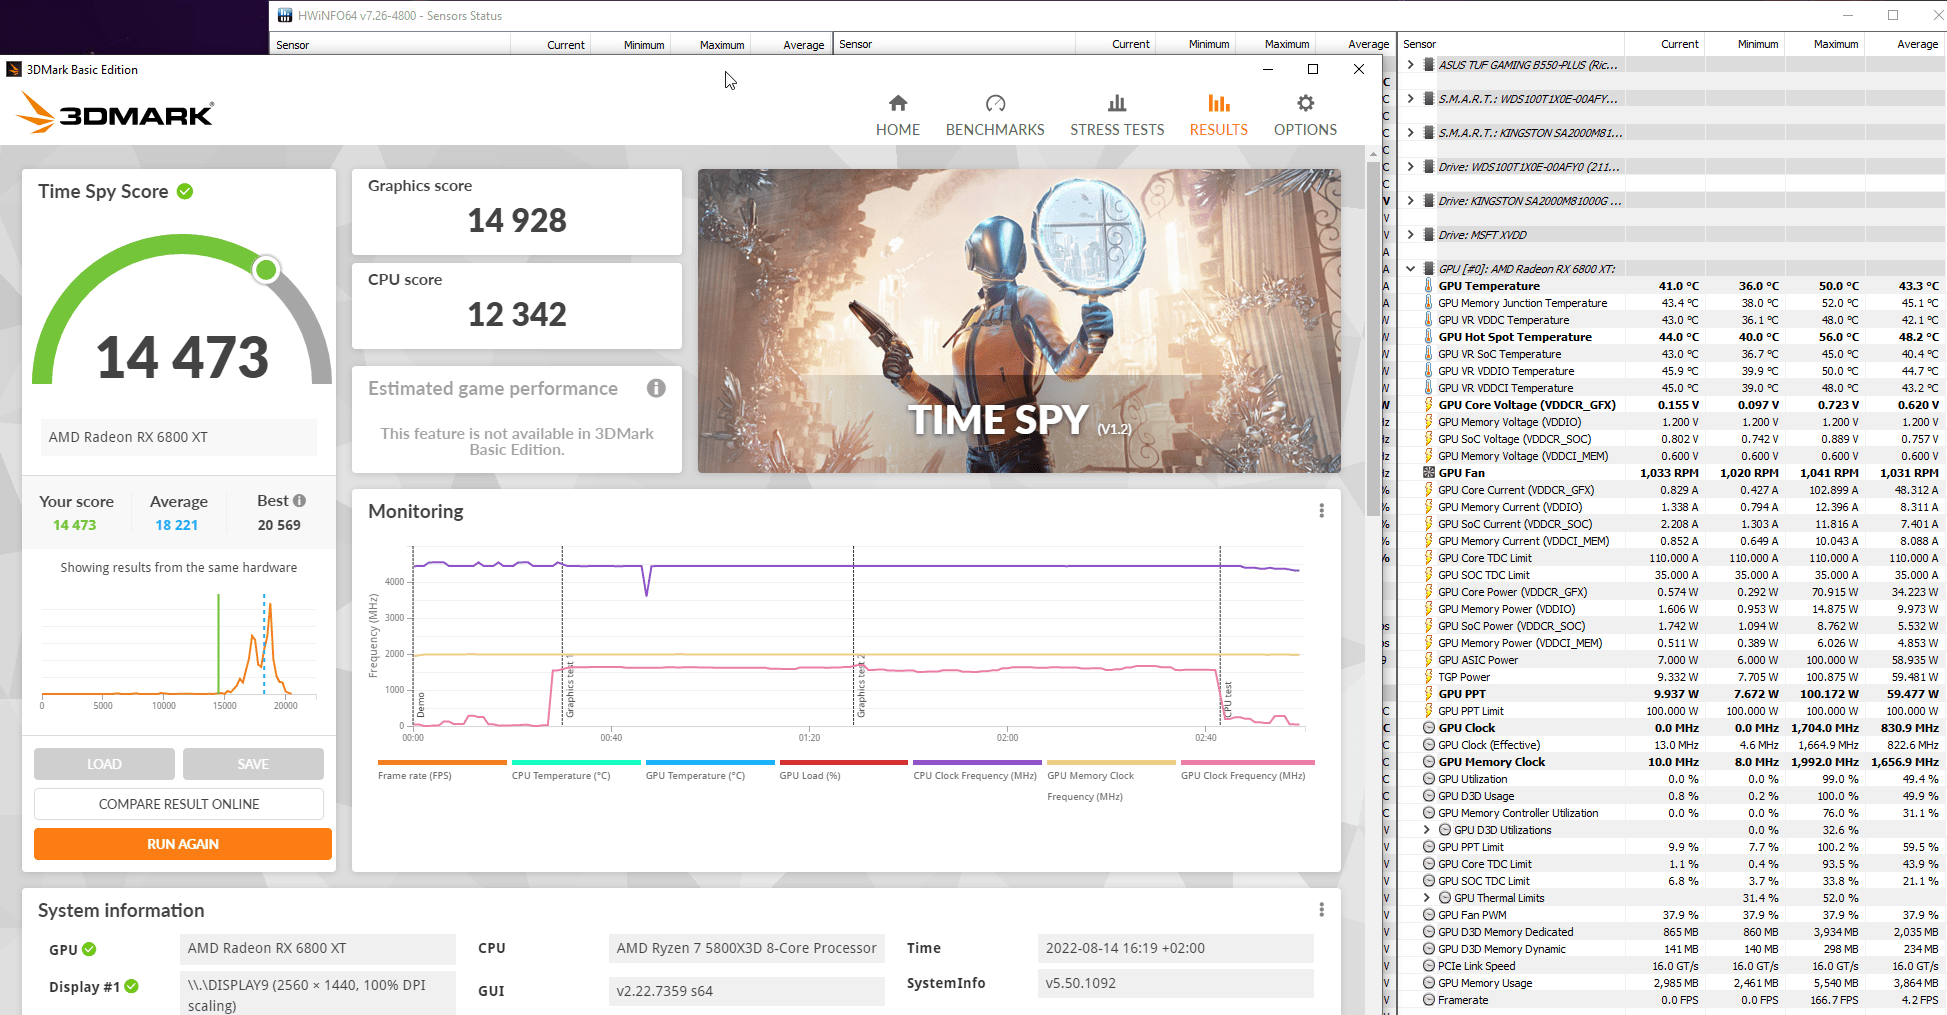The image size is (1947, 1015).
Task: Click the GPU Core Voltage lightning icon
Action: 1429,405
